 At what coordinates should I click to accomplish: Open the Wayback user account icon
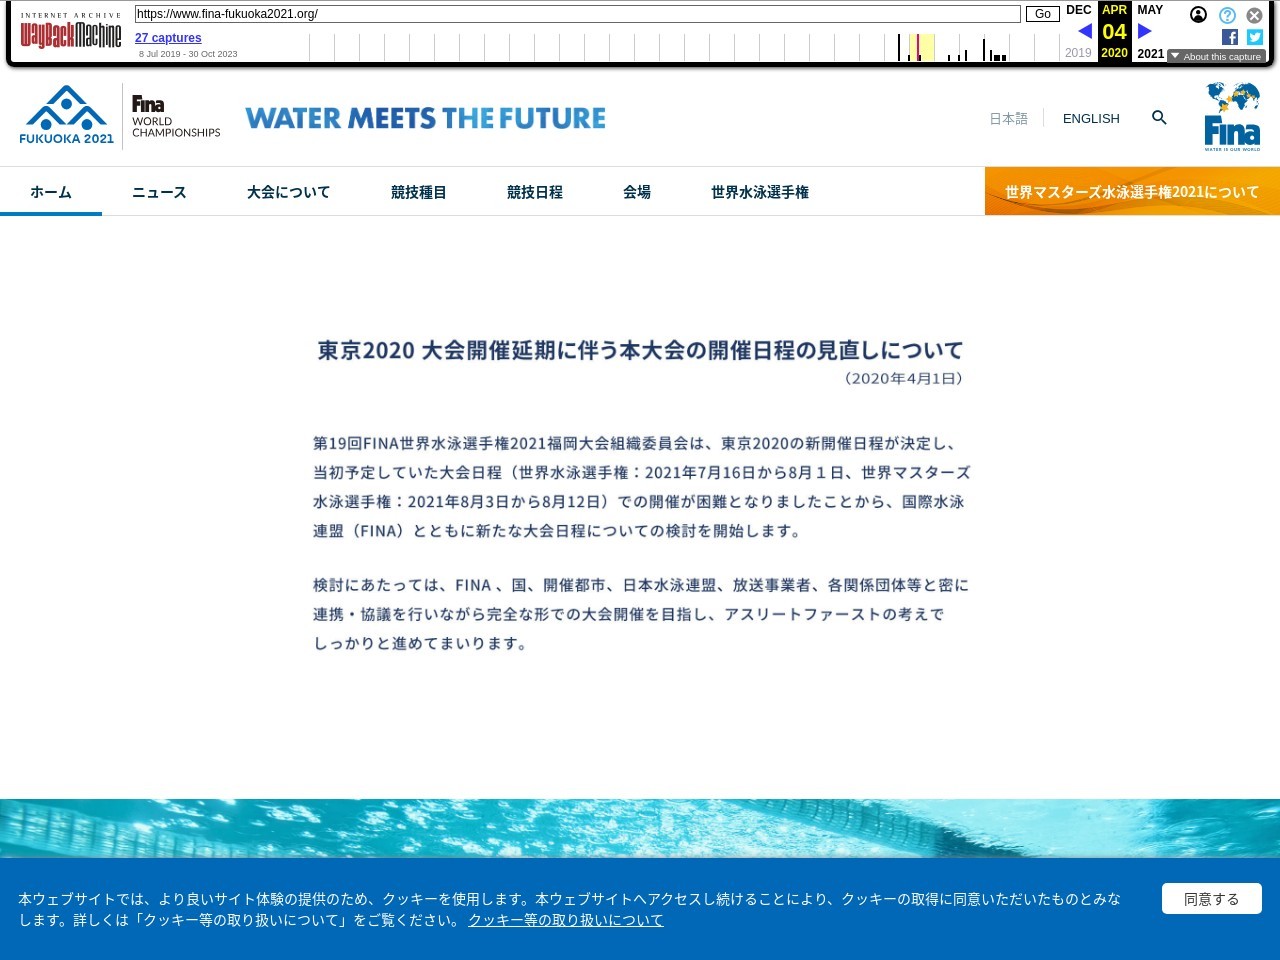[x=1198, y=15]
